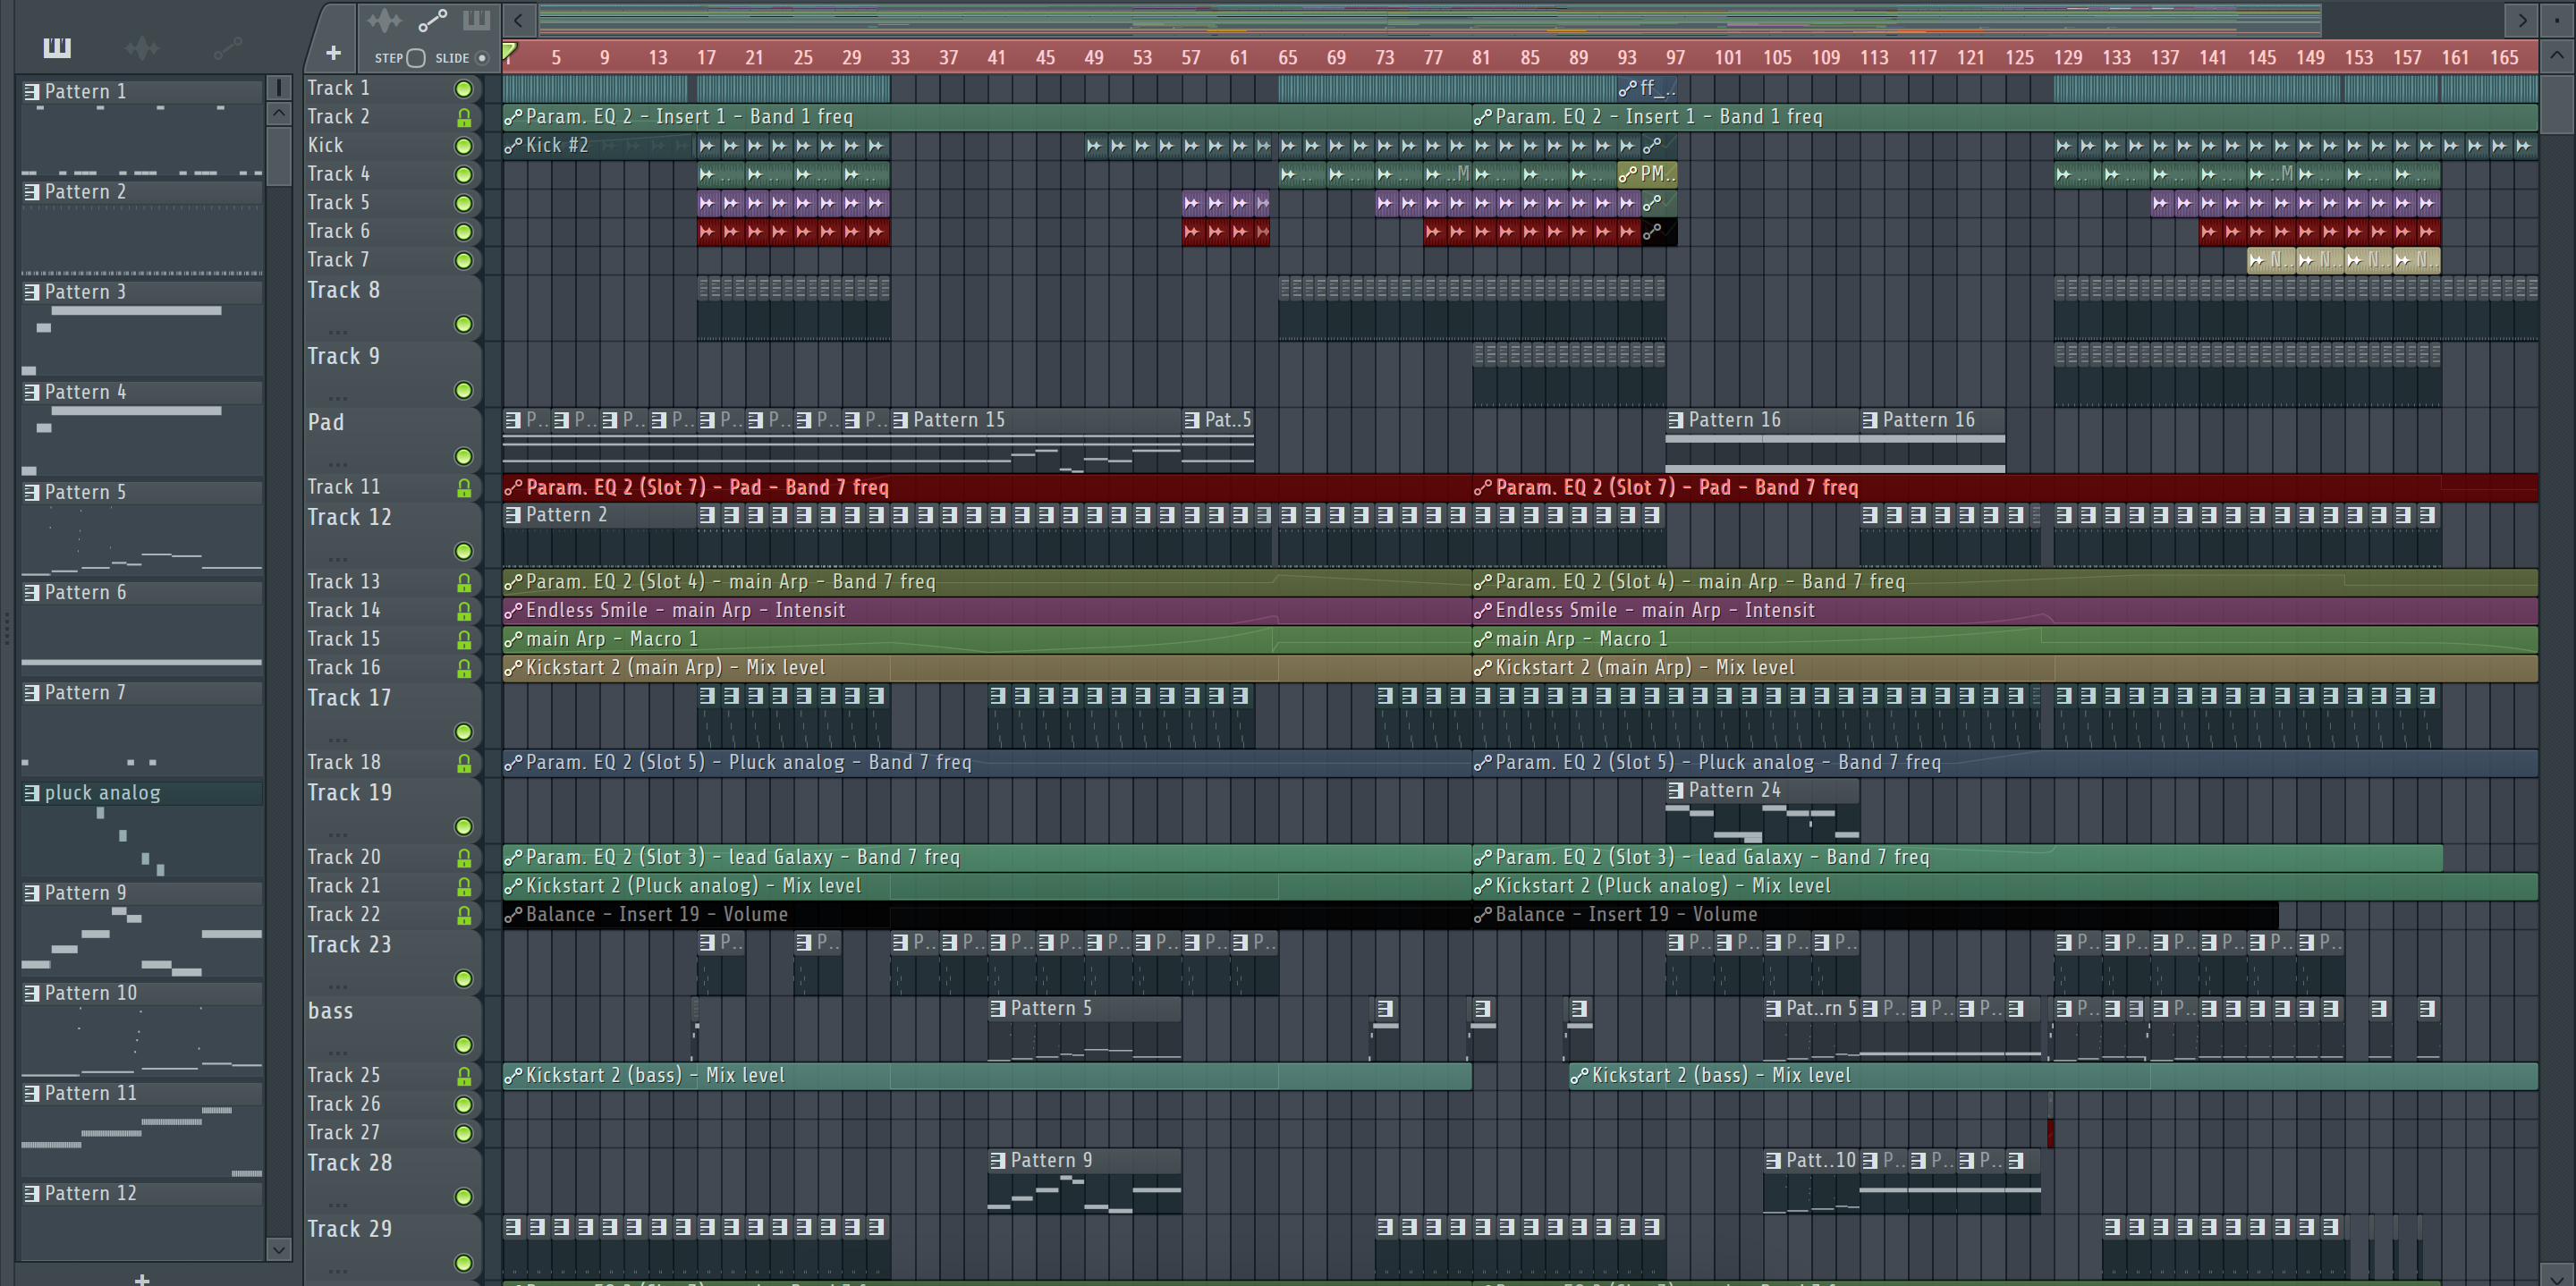Screen dimensions: 2576x1286
Task: Mute the Pad track
Action: 463,456
